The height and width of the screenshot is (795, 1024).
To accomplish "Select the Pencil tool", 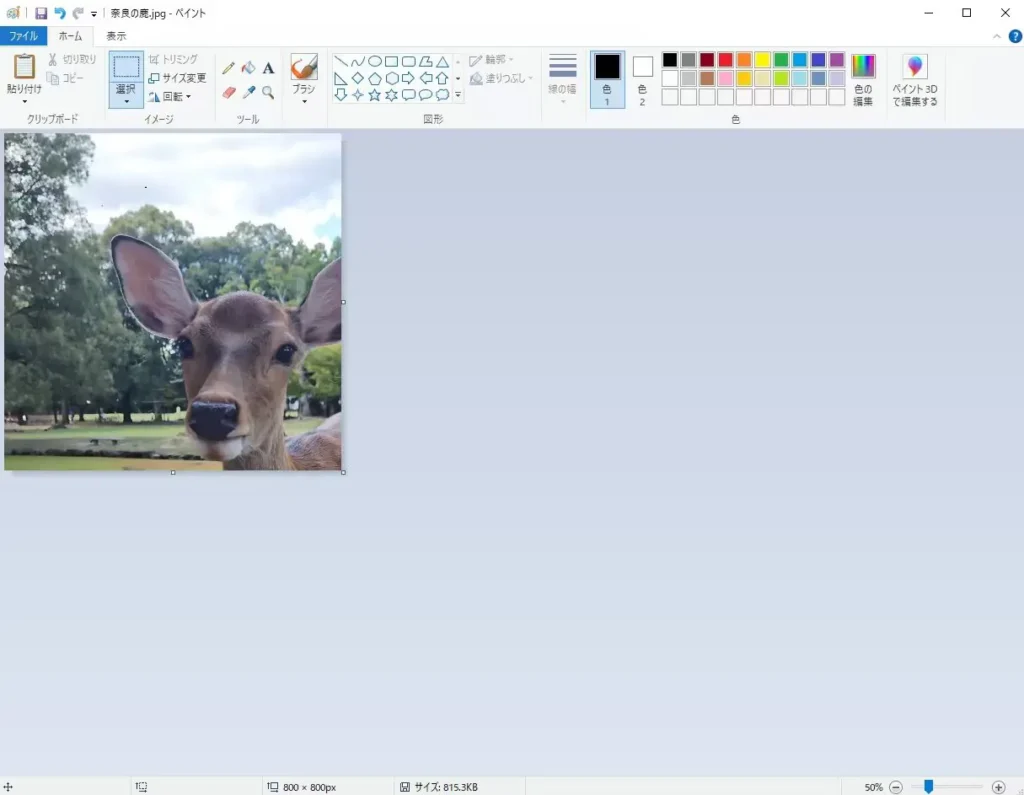I will [228, 68].
